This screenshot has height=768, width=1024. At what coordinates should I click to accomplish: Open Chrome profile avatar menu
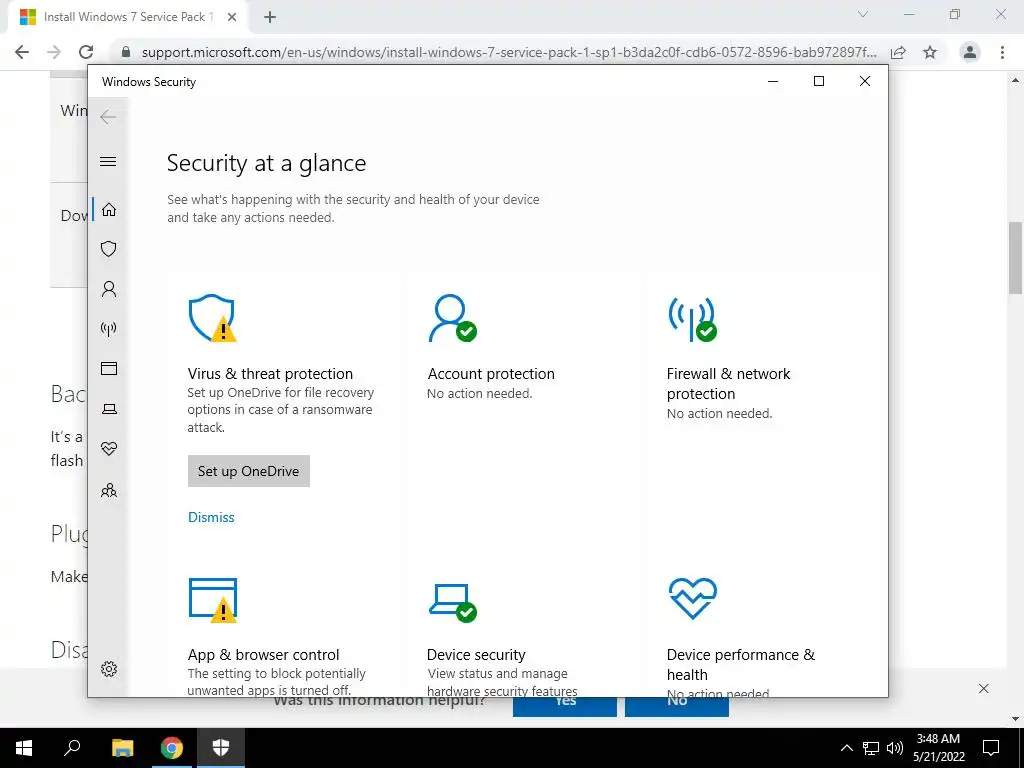click(x=970, y=52)
